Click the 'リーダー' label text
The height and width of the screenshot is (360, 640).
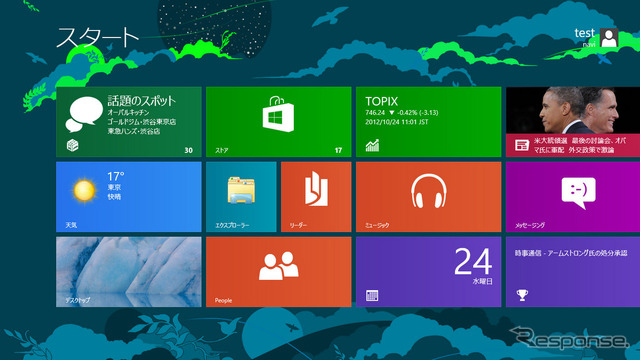point(298,225)
